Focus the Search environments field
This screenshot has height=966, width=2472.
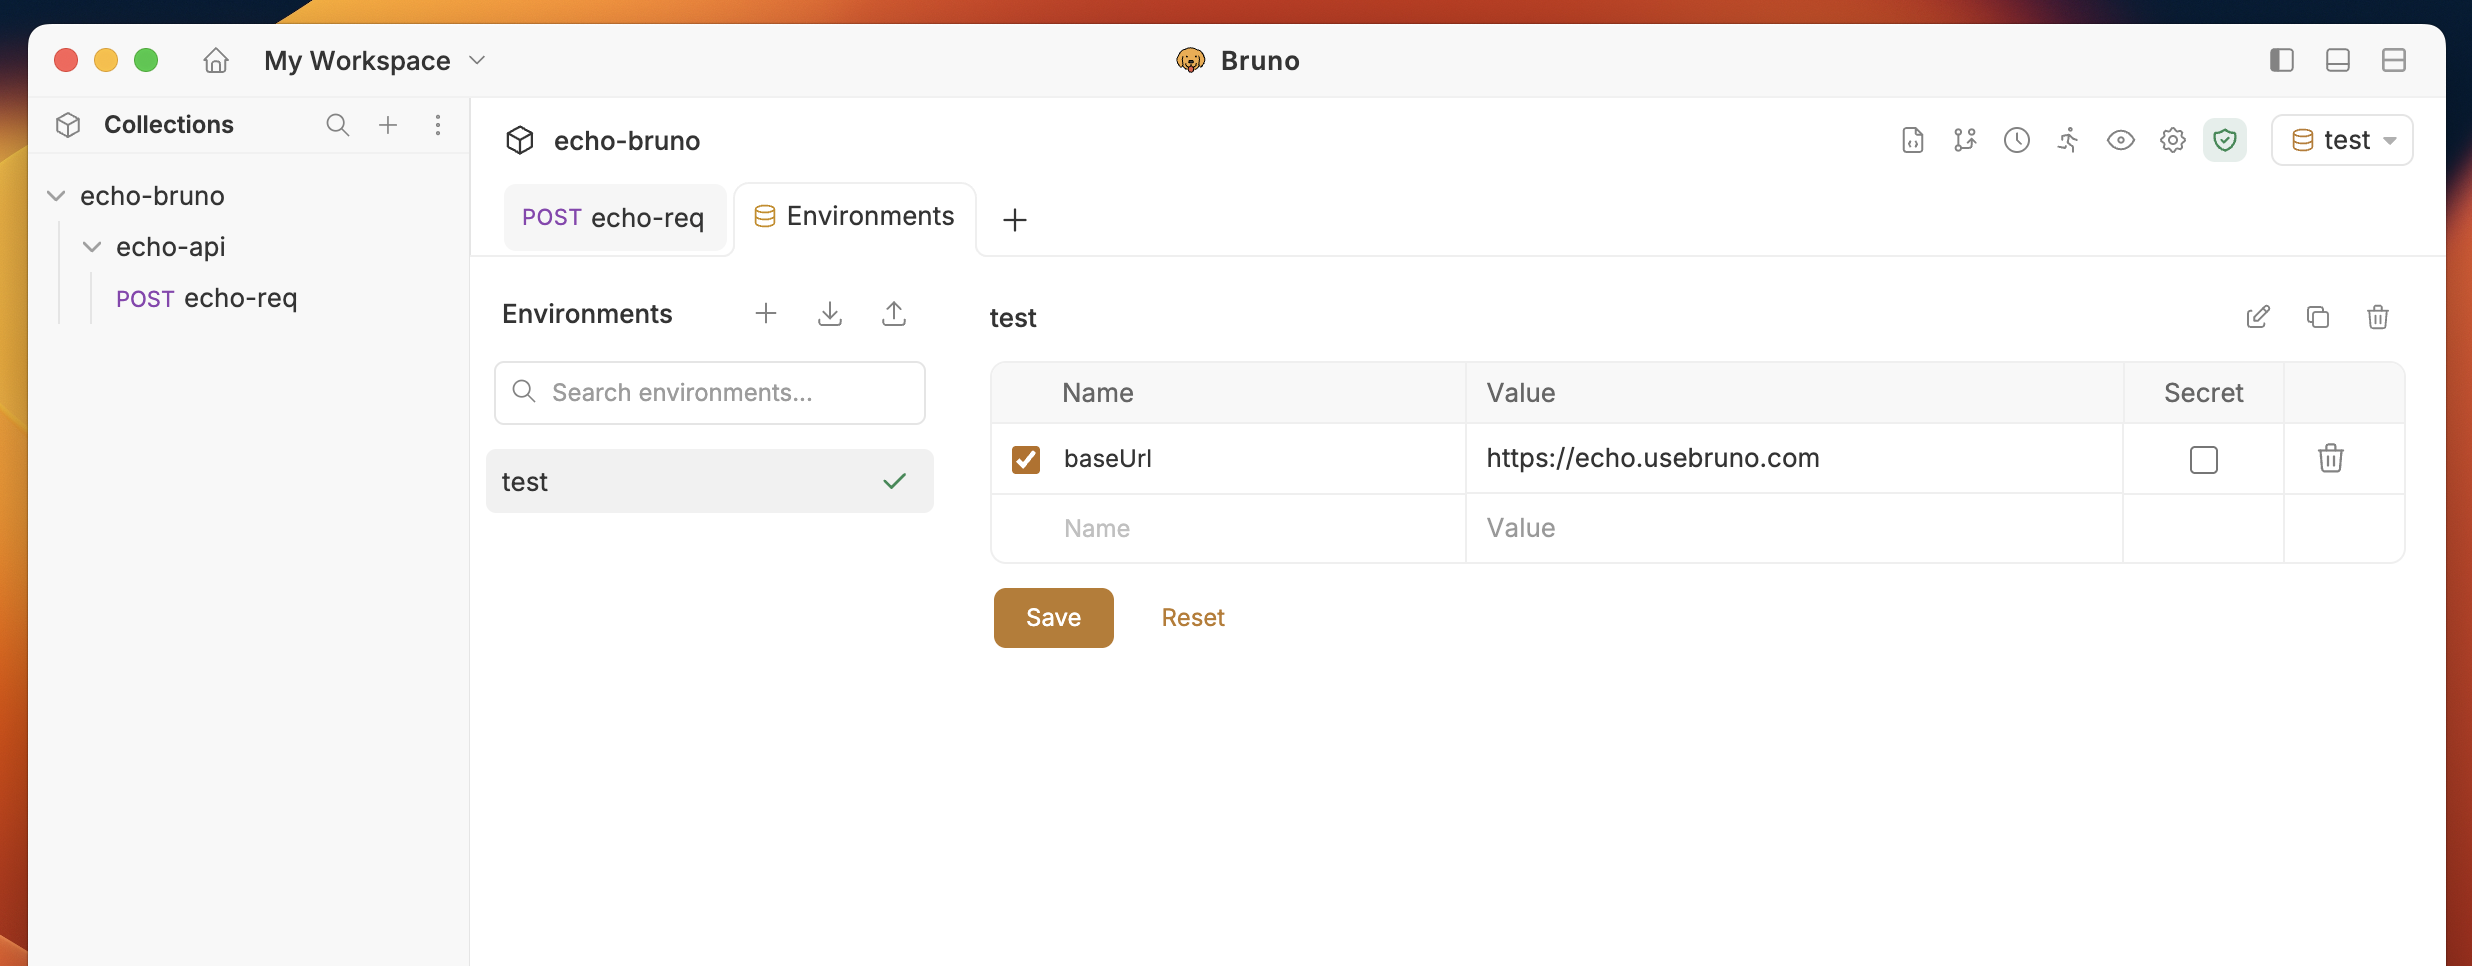(710, 393)
